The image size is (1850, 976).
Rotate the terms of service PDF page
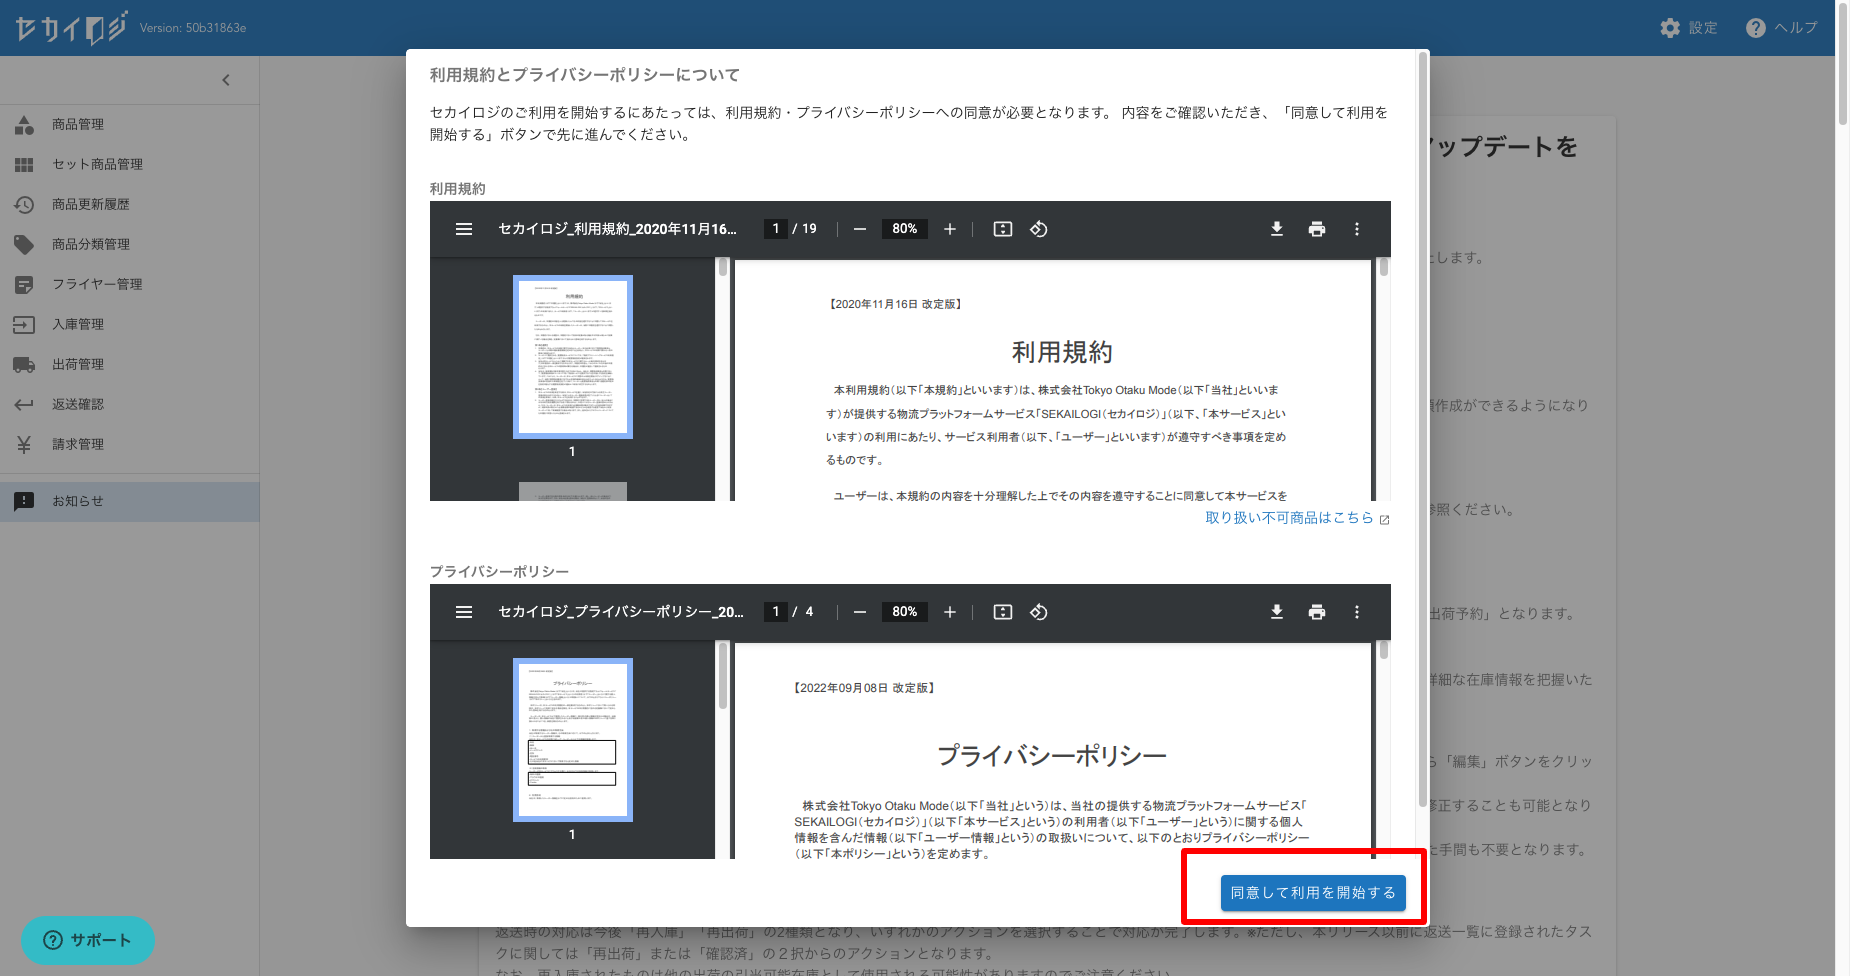point(1039,229)
